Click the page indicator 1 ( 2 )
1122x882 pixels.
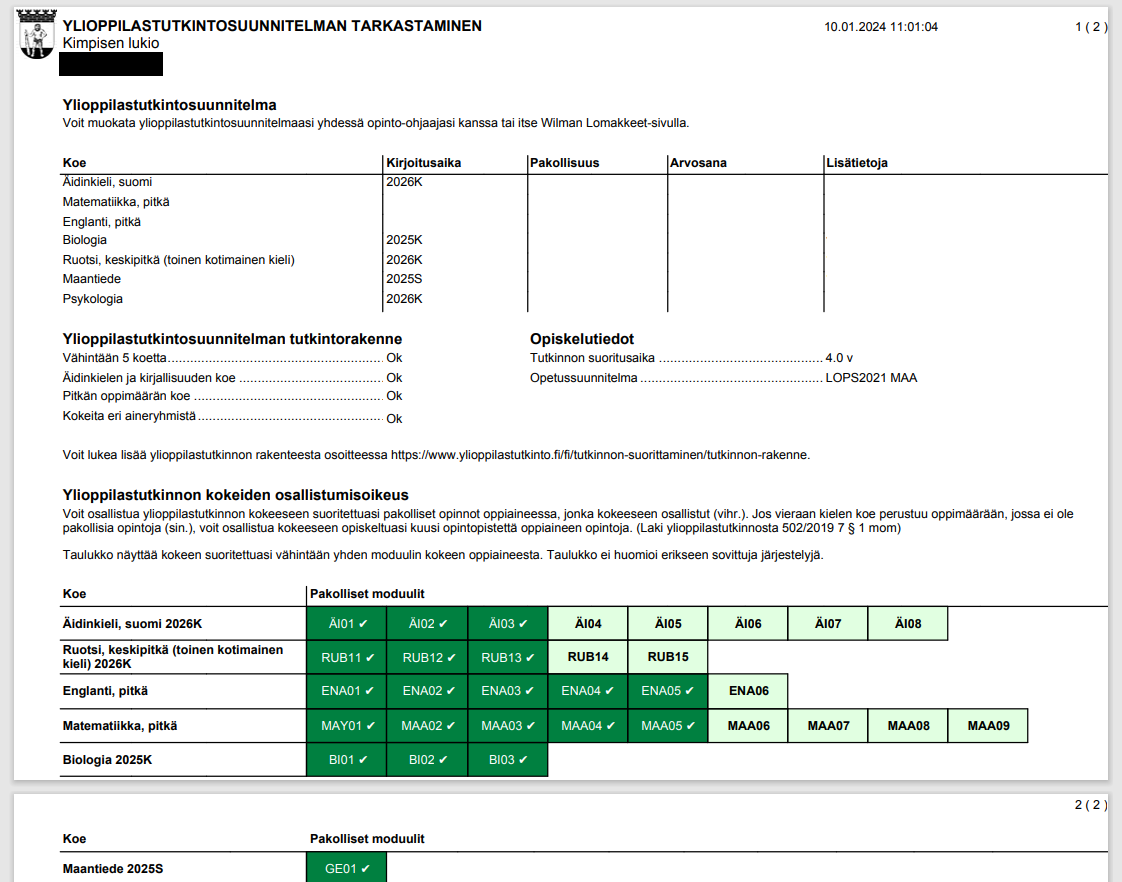[x=1091, y=26]
